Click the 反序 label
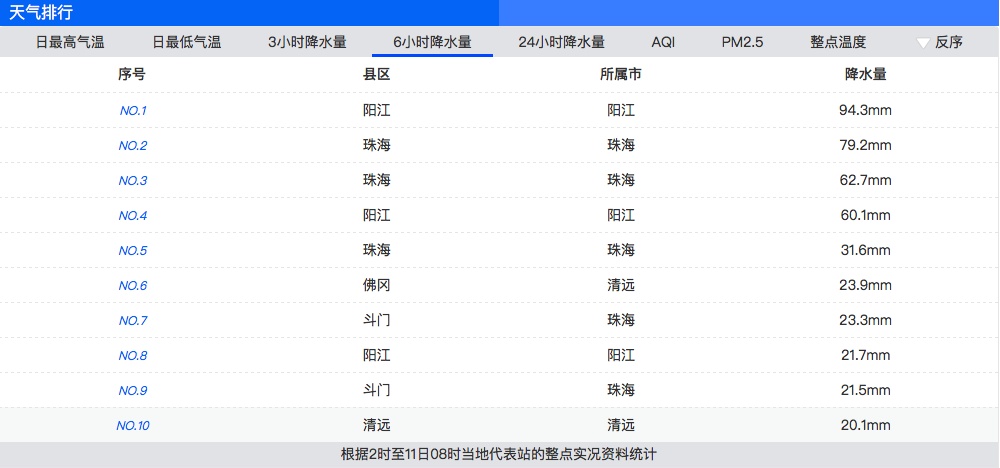Viewport: 1000px width, 468px height. coord(949,43)
